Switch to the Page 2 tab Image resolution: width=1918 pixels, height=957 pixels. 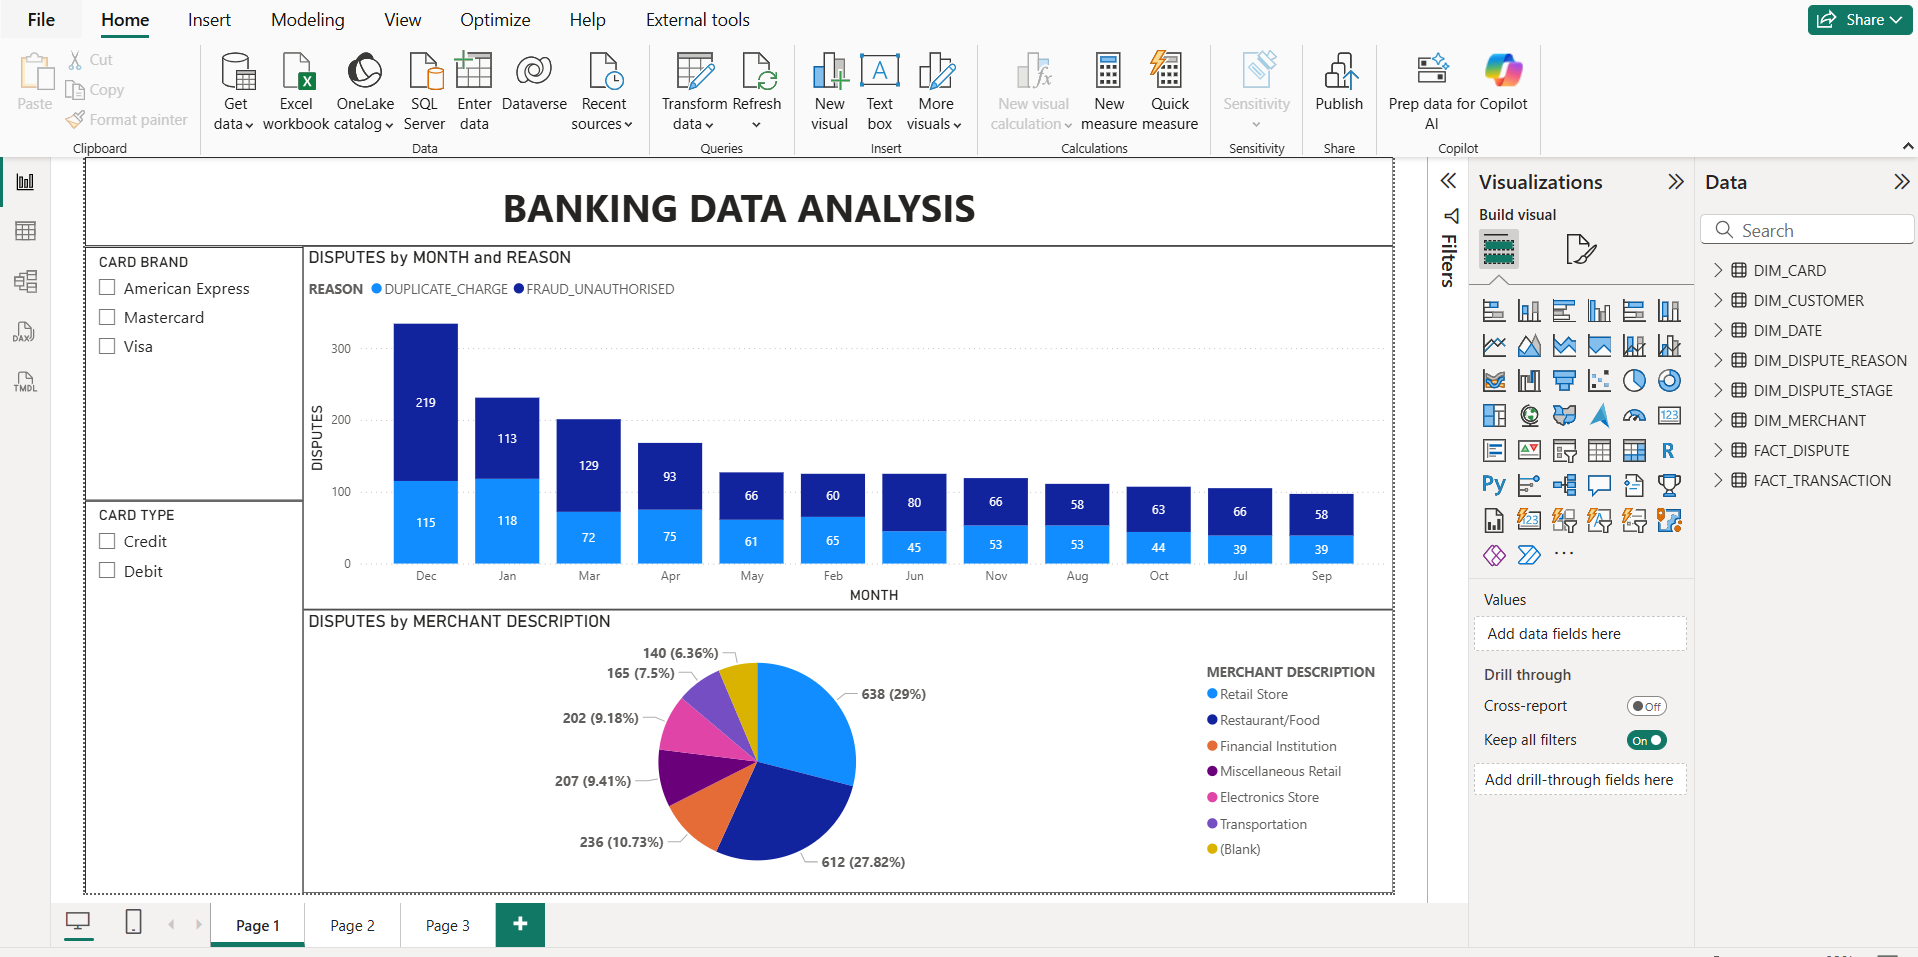[x=352, y=926]
